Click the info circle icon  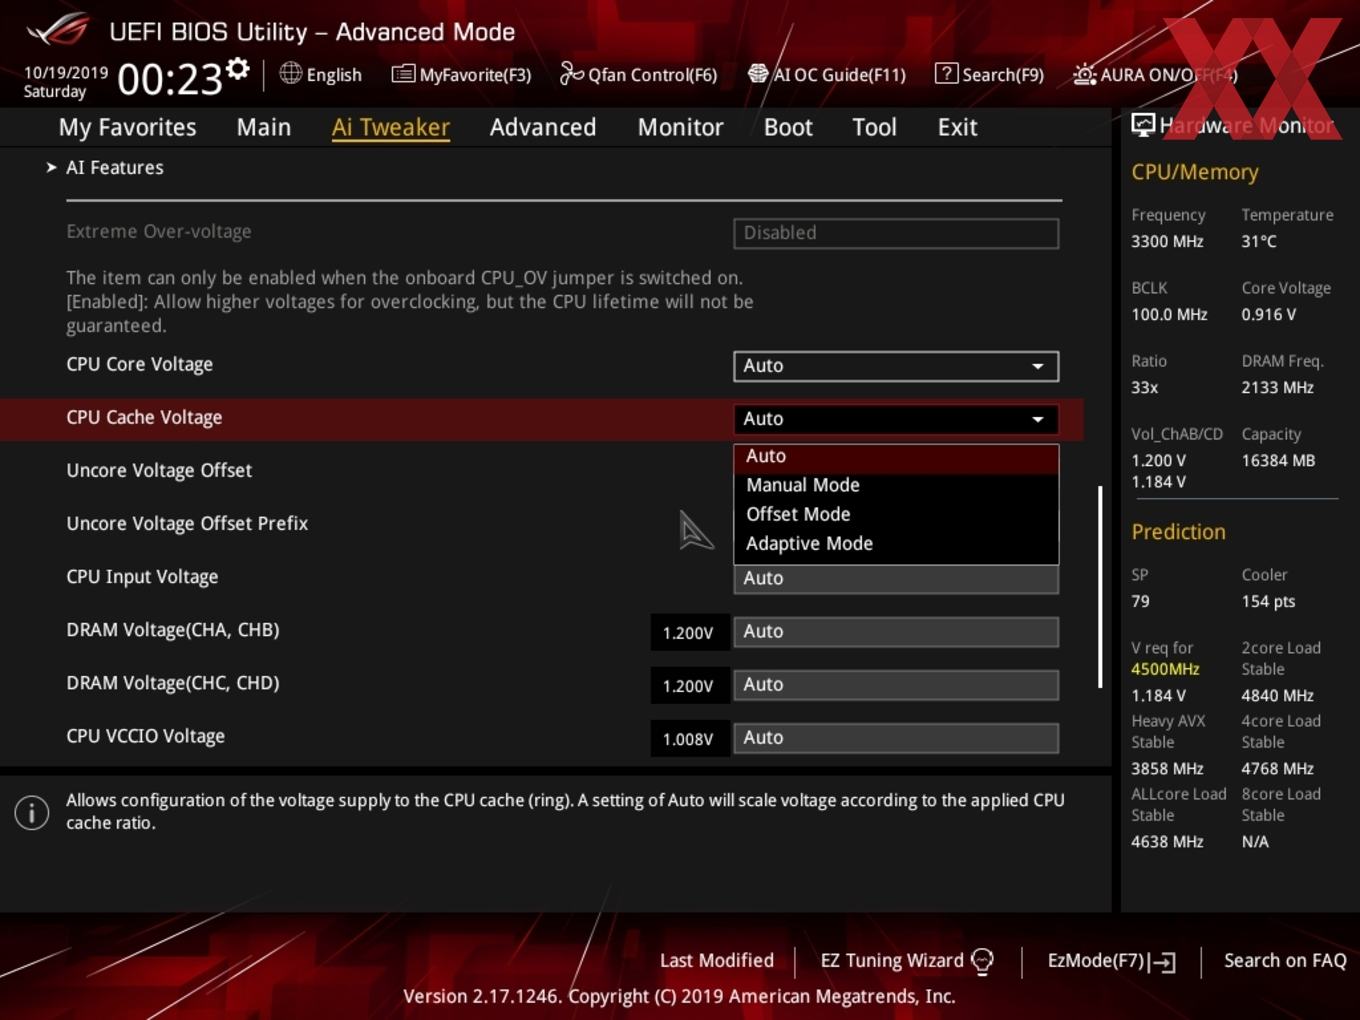[x=32, y=812]
